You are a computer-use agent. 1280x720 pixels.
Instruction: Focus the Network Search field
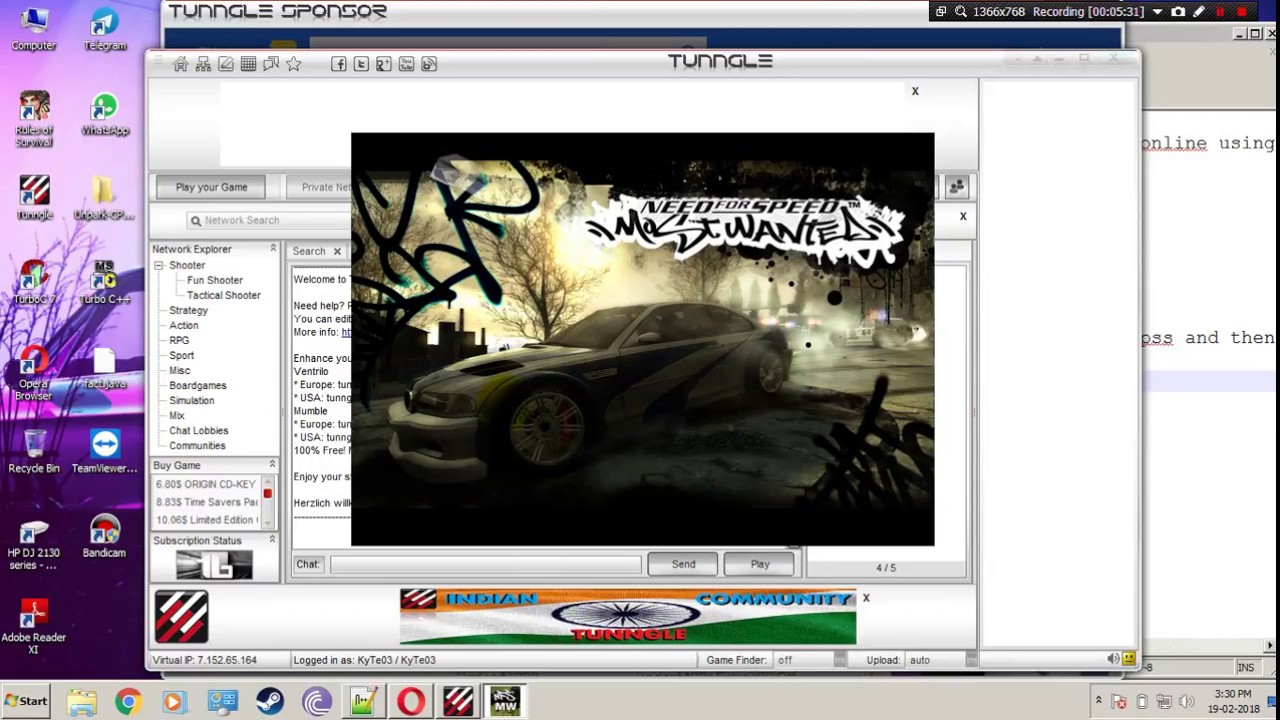[x=268, y=220]
